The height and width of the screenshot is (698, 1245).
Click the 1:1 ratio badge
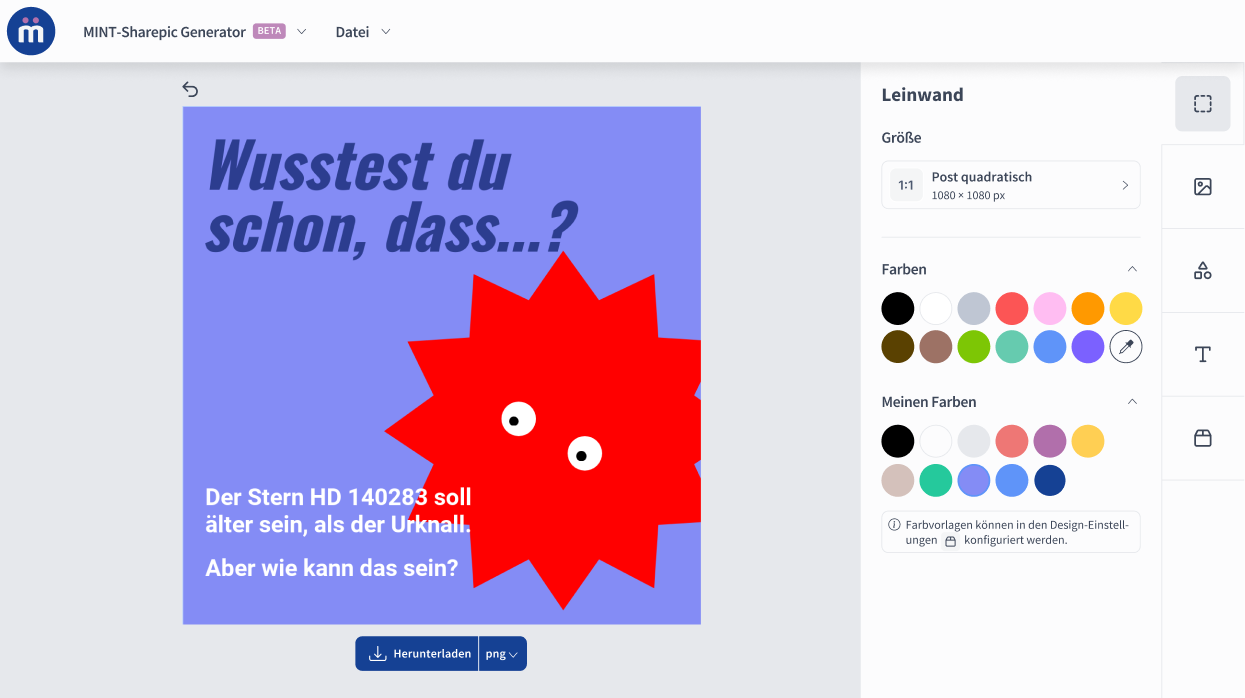pyautogui.click(x=906, y=185)
